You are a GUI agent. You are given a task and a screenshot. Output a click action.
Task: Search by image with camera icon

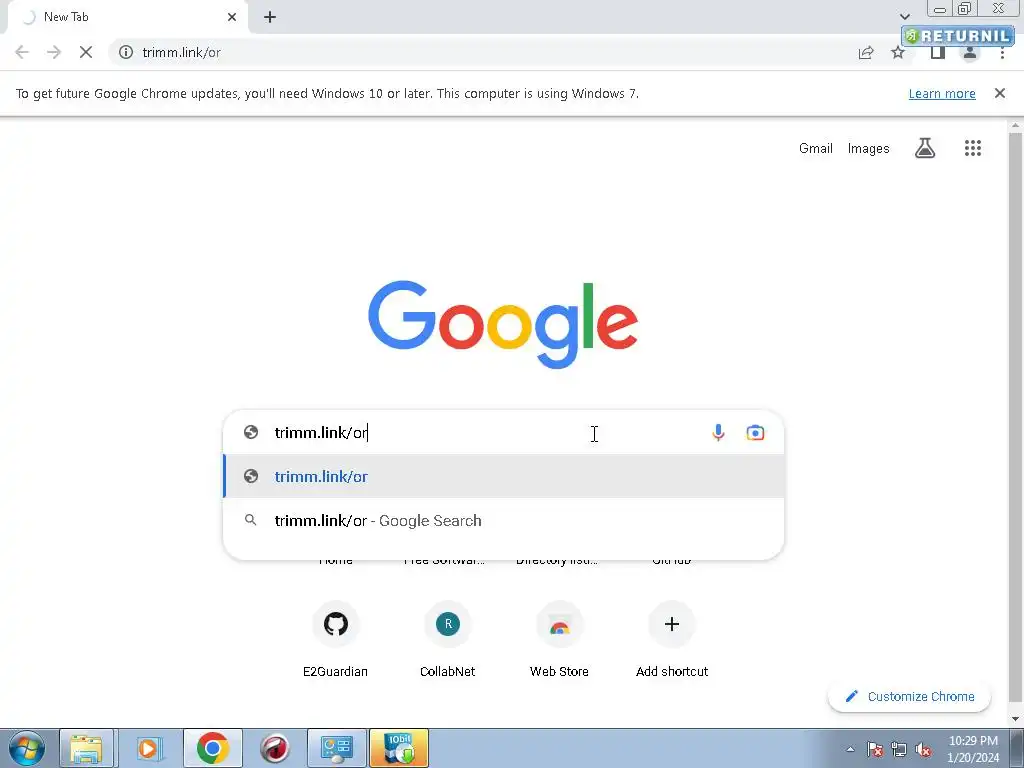[x=755, y=432]
